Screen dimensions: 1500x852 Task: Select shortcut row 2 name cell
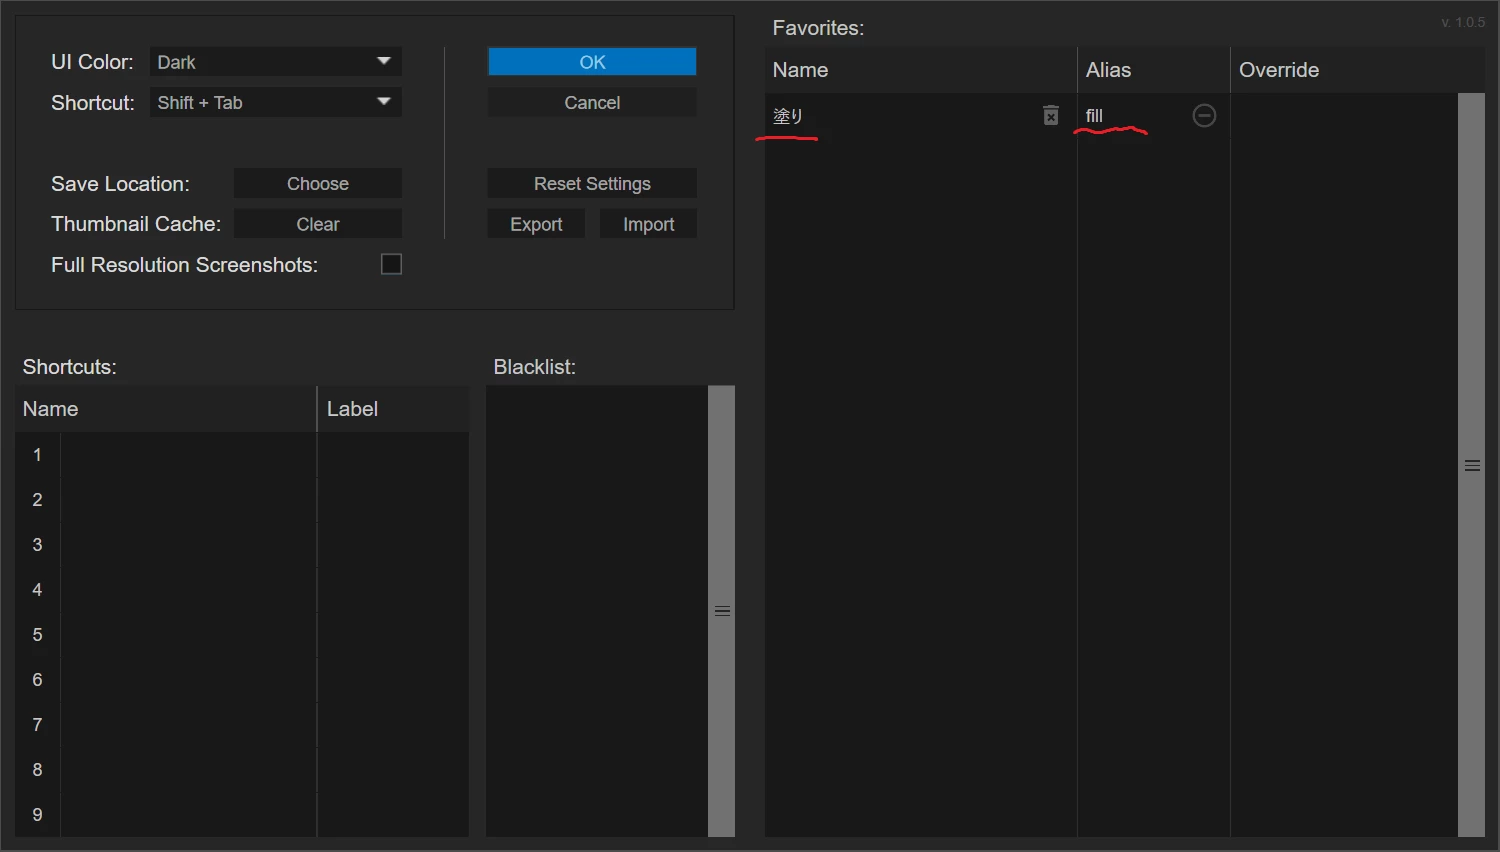[x=188, y=500]
